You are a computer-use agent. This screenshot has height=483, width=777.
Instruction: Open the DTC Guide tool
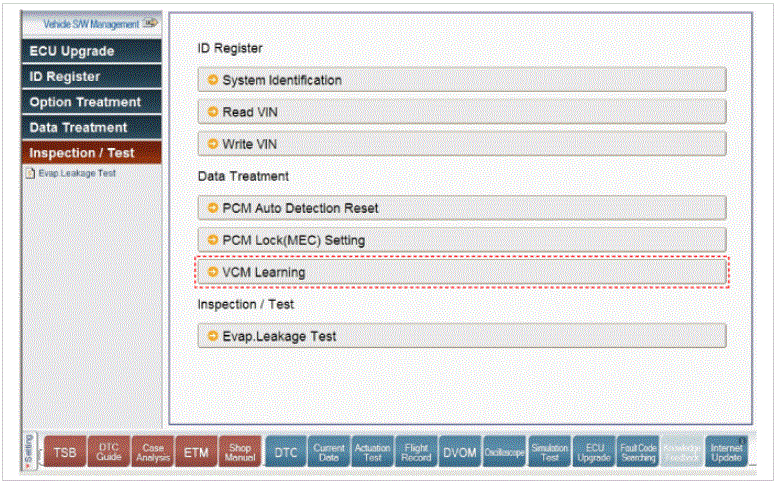(108, 453)
